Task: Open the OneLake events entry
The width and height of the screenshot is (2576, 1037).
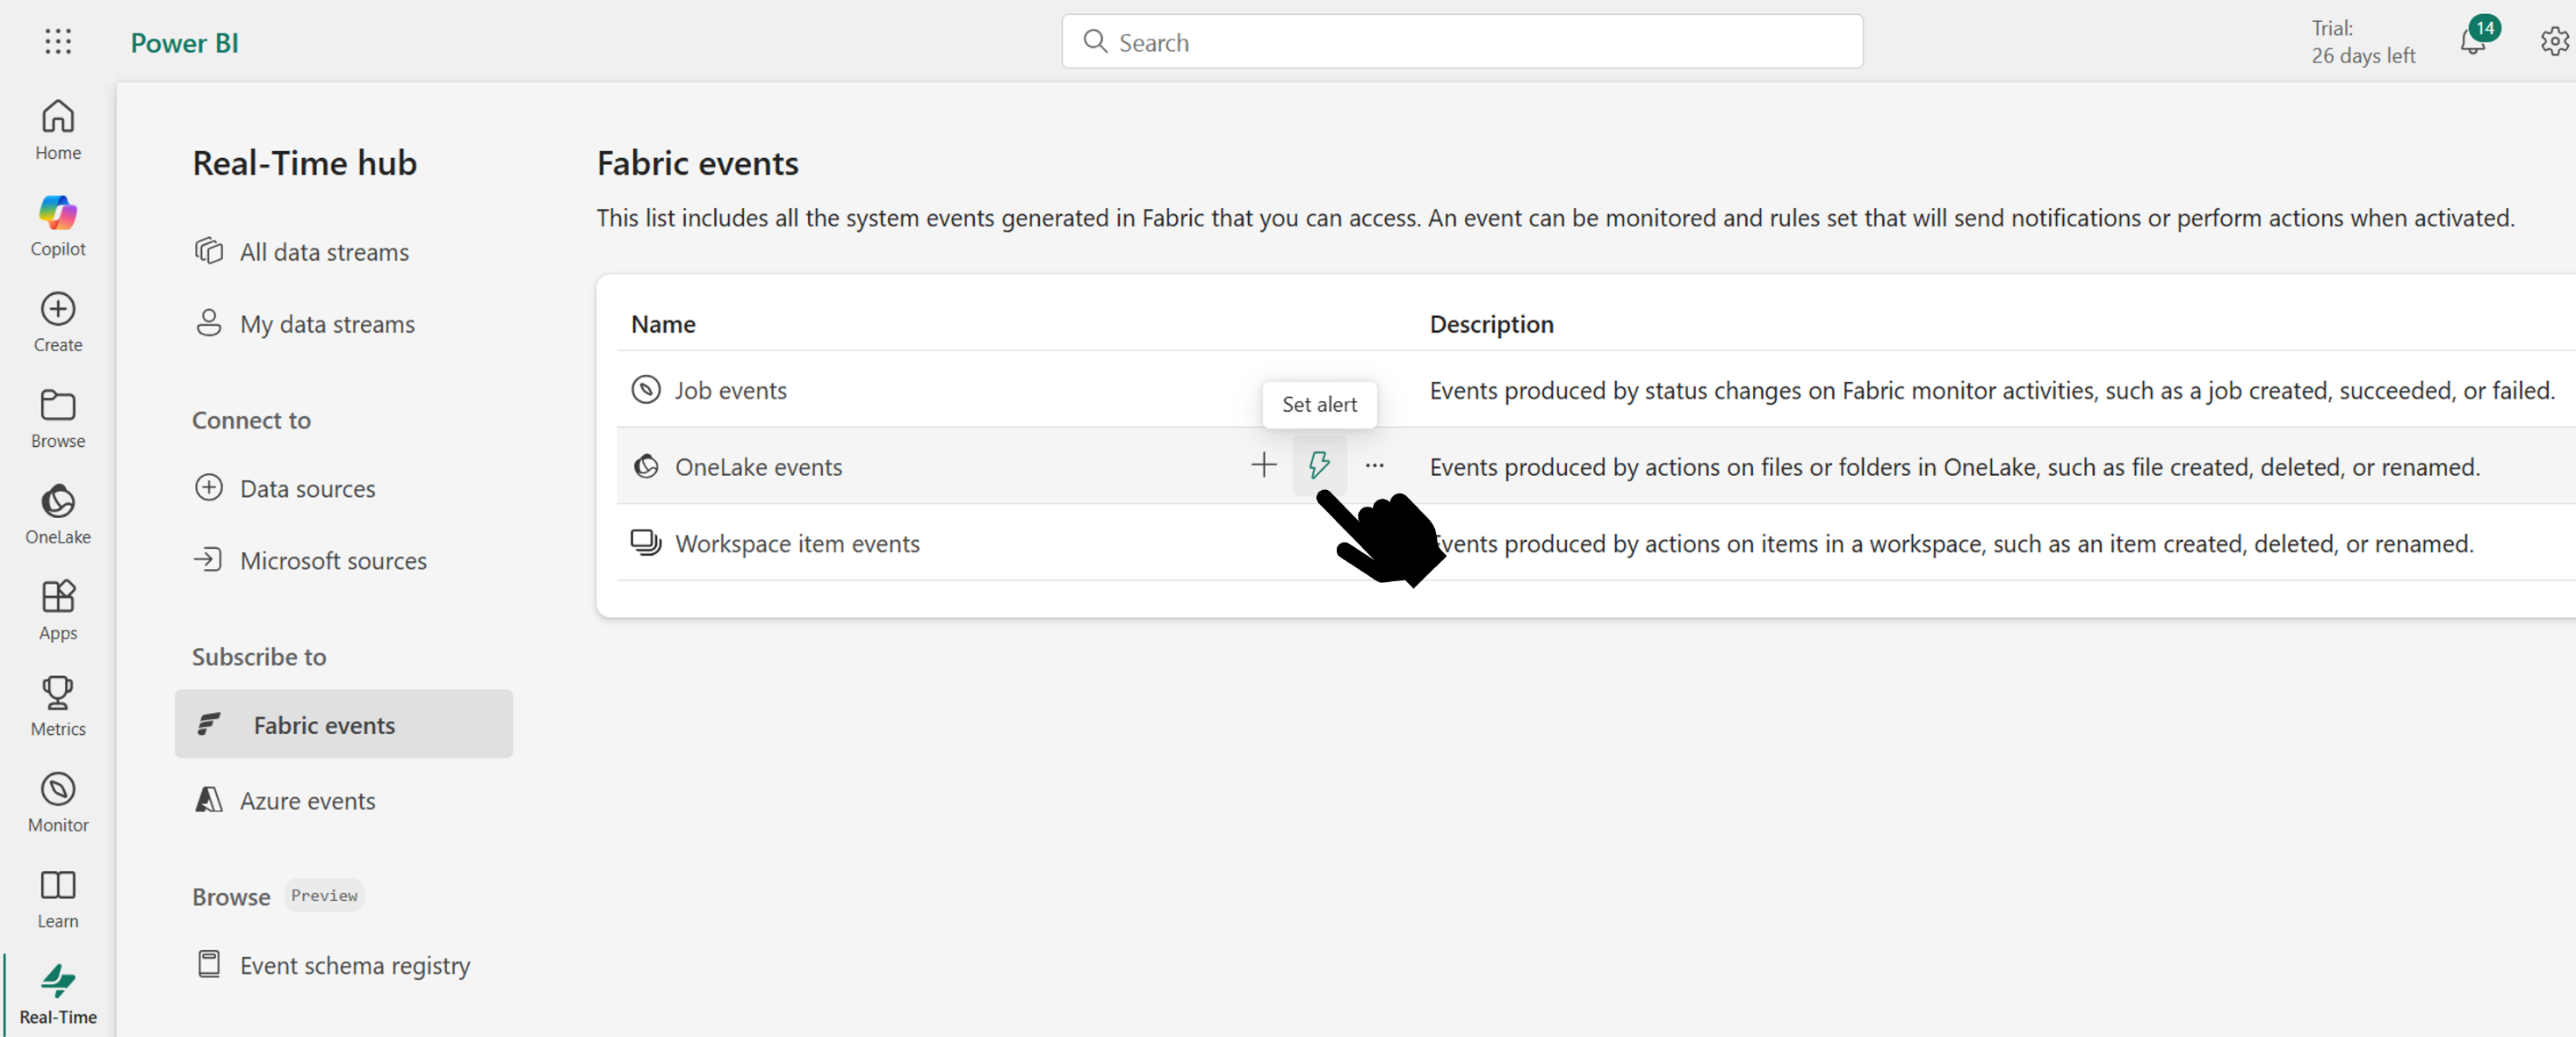Action: (758, 467)
